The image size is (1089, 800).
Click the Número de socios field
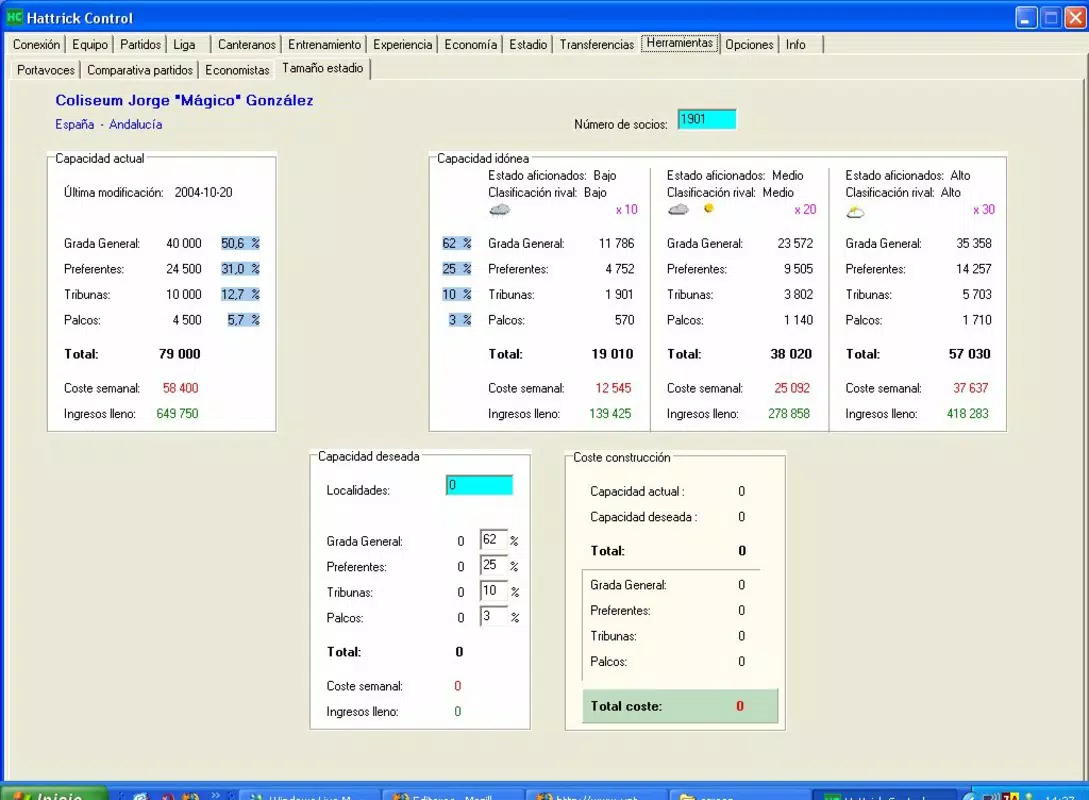(x=706, y=119)
